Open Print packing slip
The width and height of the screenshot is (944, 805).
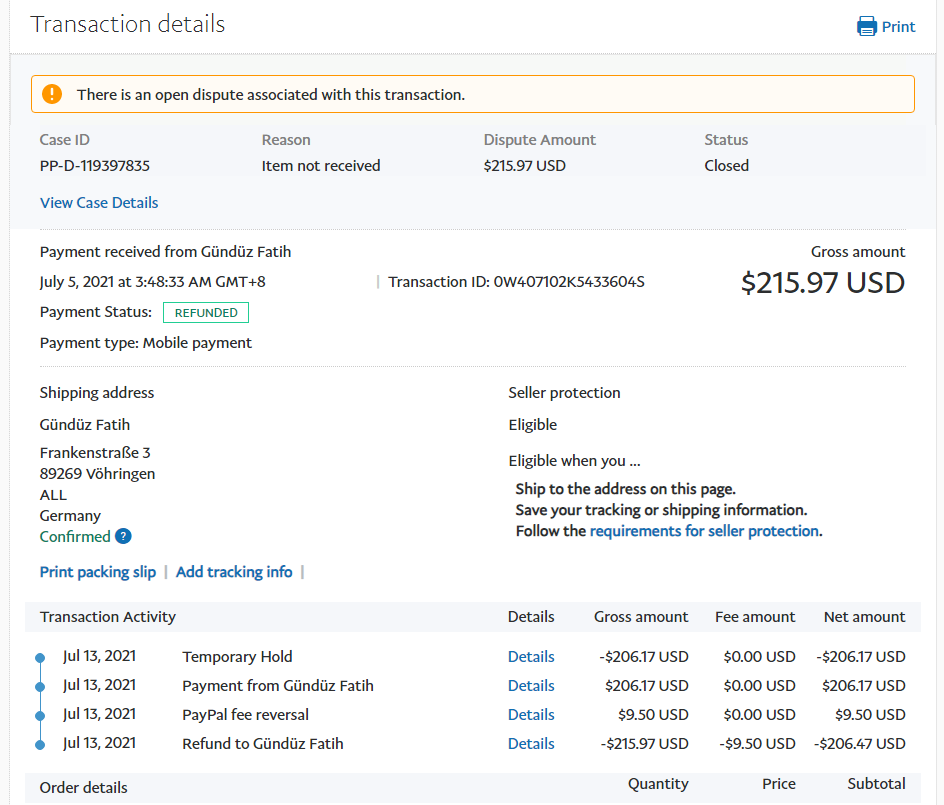click(x=98, y=572)
